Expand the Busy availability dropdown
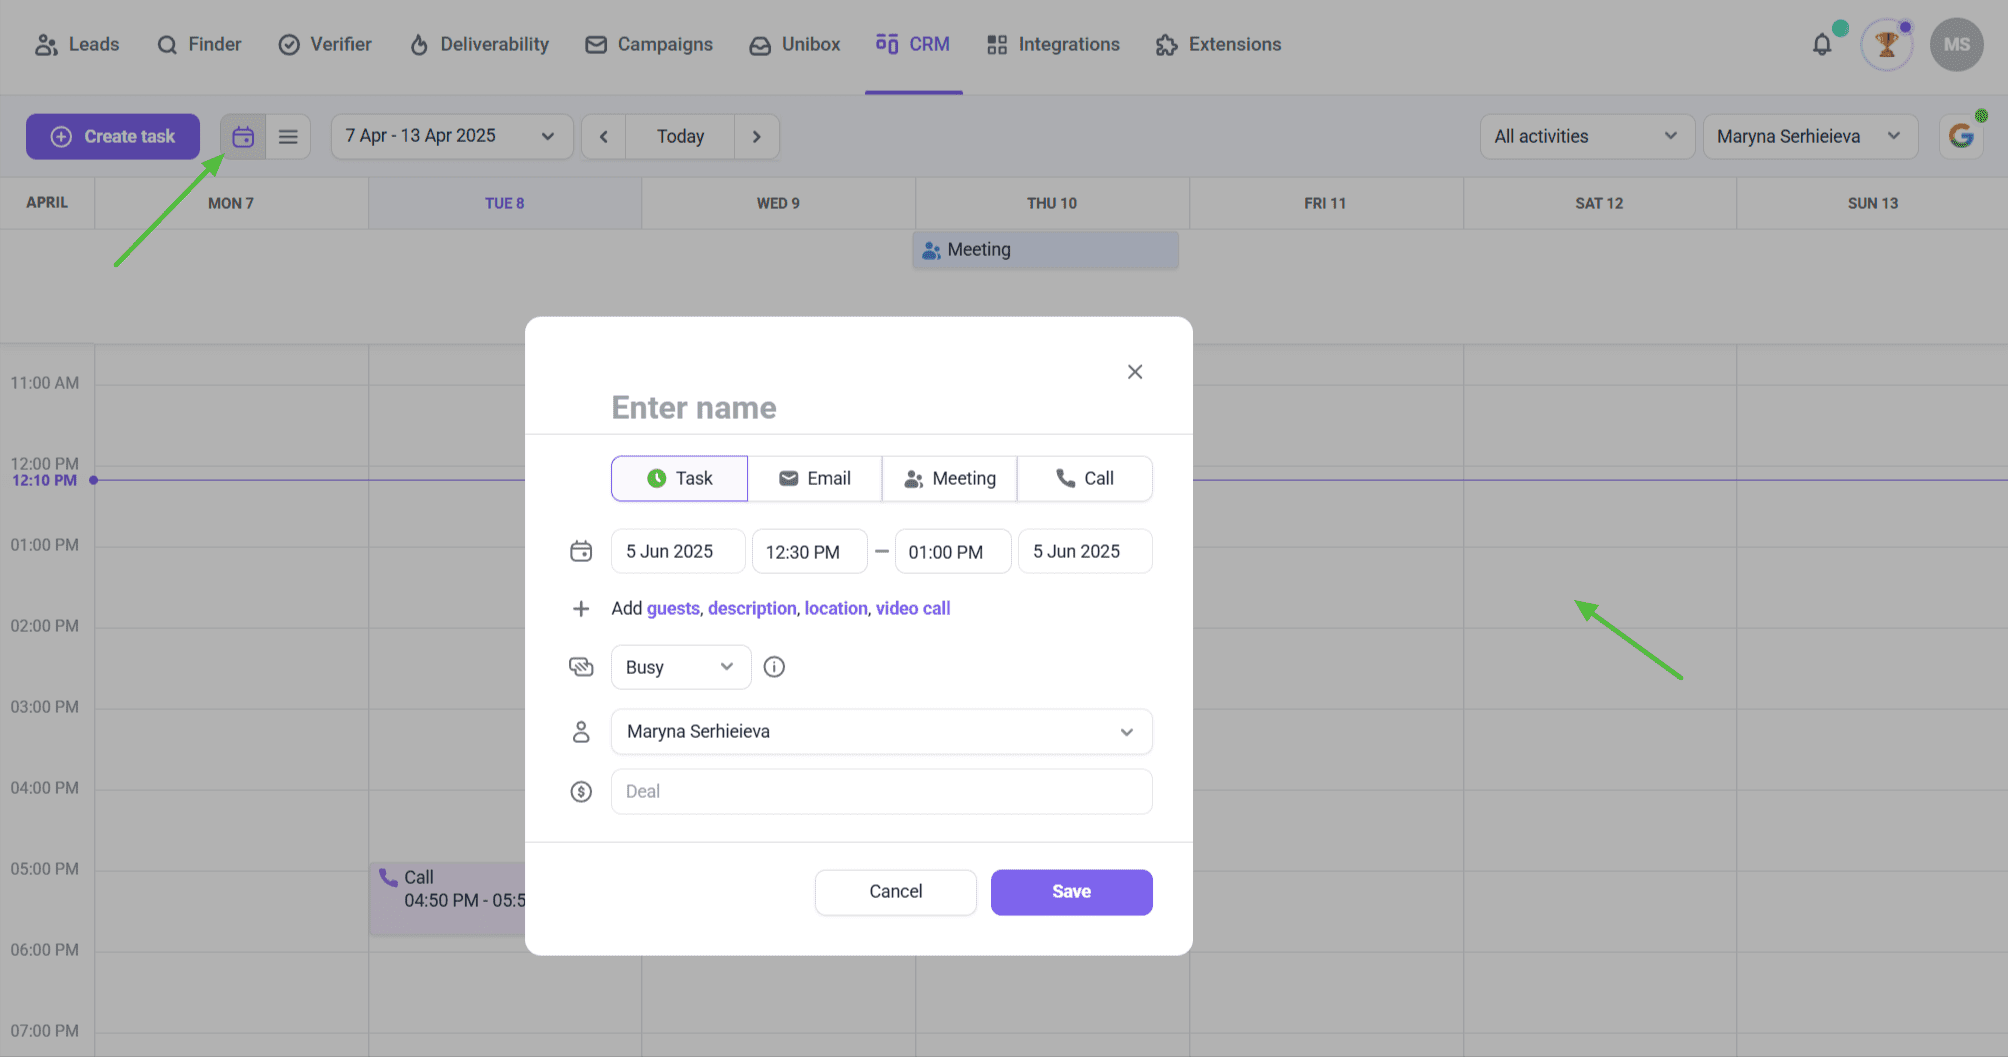This screenshot has height=1057, width=2008. (680, 667)
